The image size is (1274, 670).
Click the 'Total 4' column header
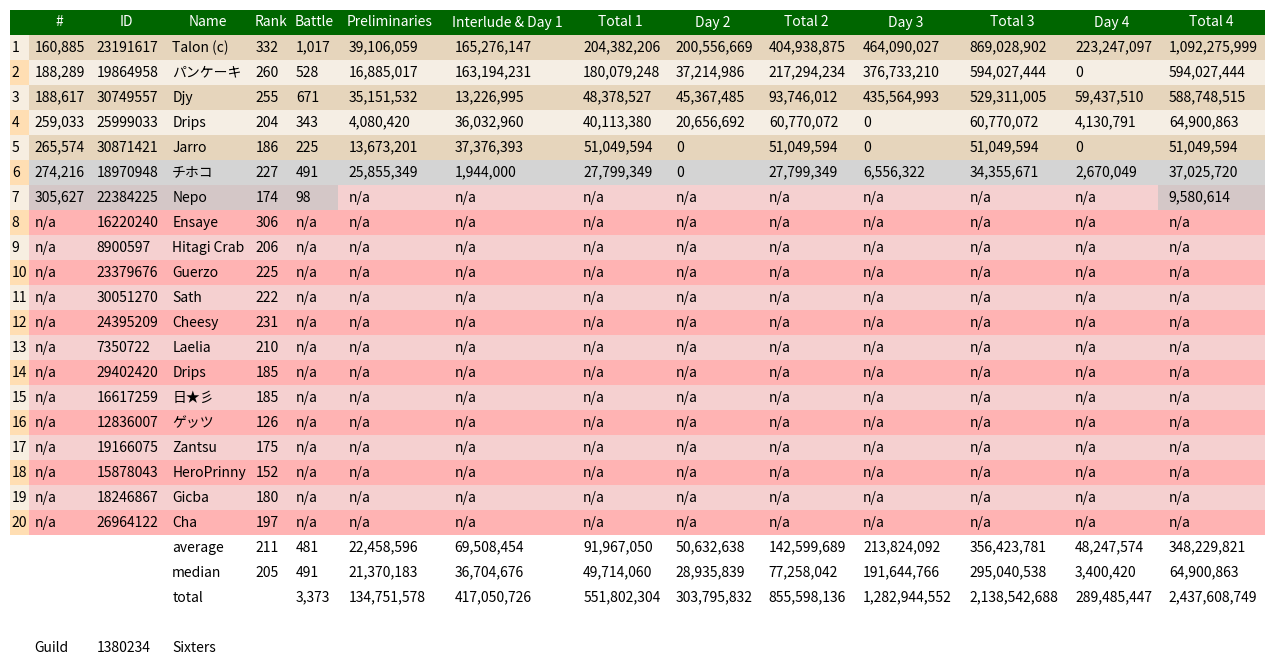pos(1211,21)
